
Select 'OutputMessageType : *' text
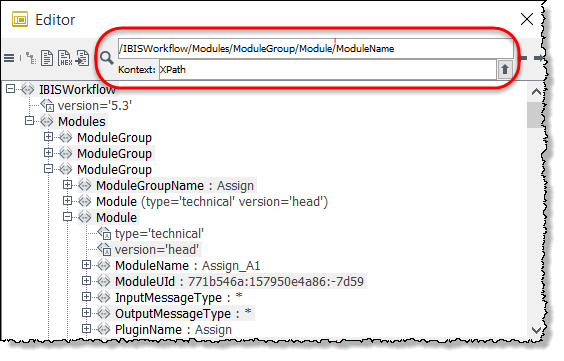(x=183, y=314)
